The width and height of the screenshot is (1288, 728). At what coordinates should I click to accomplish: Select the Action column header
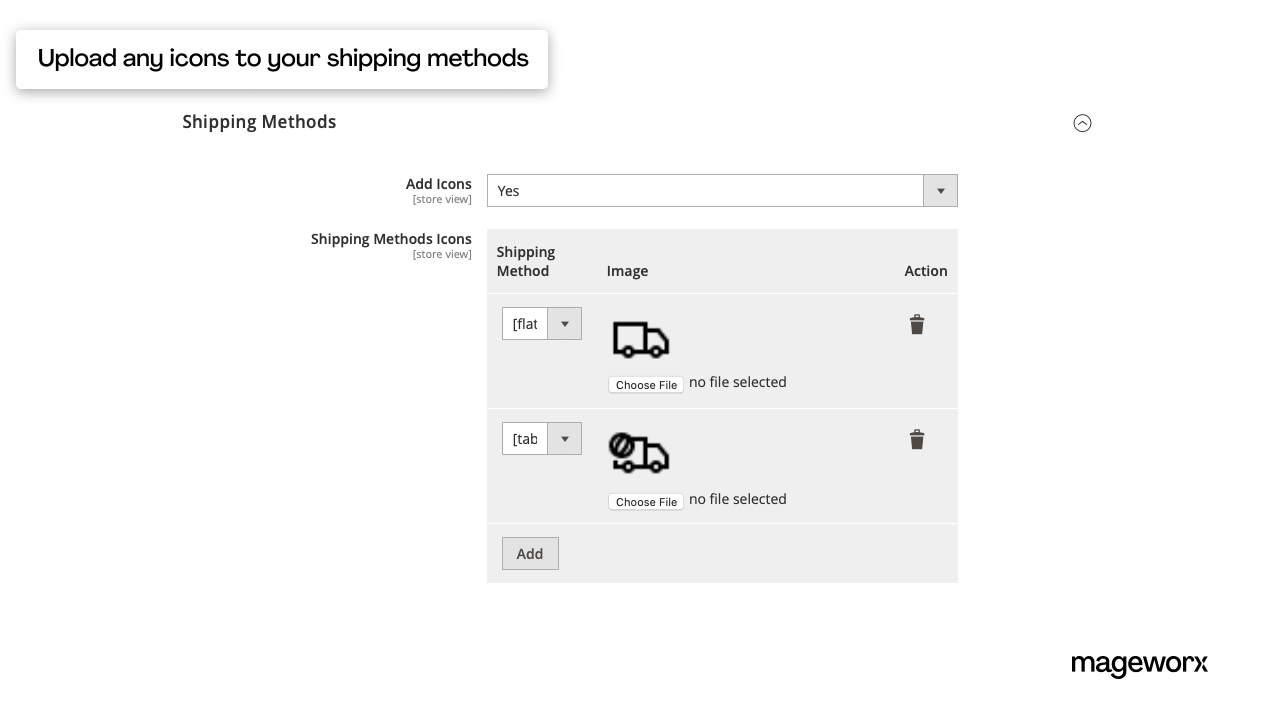tap(925, 271)
